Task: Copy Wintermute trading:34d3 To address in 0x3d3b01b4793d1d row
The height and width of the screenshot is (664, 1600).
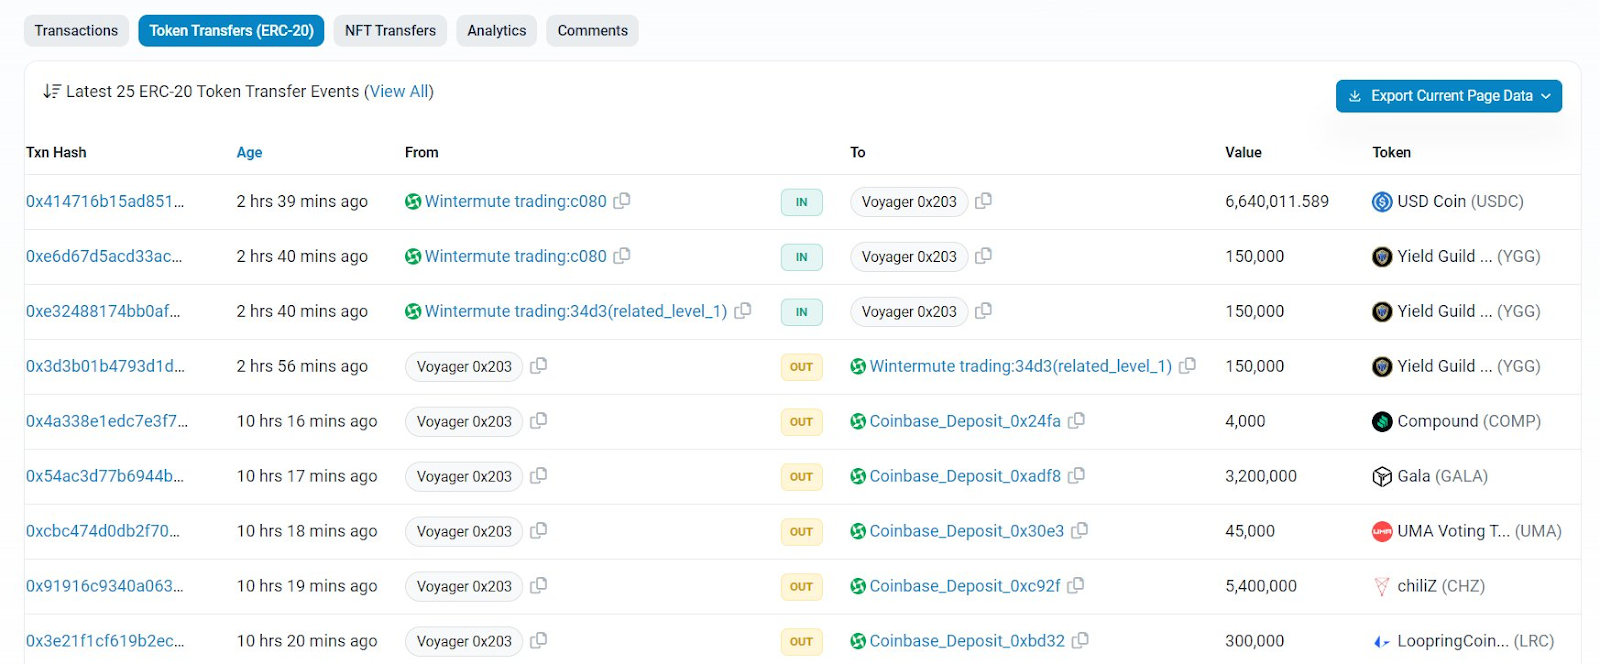Action: click(1188, 366)
